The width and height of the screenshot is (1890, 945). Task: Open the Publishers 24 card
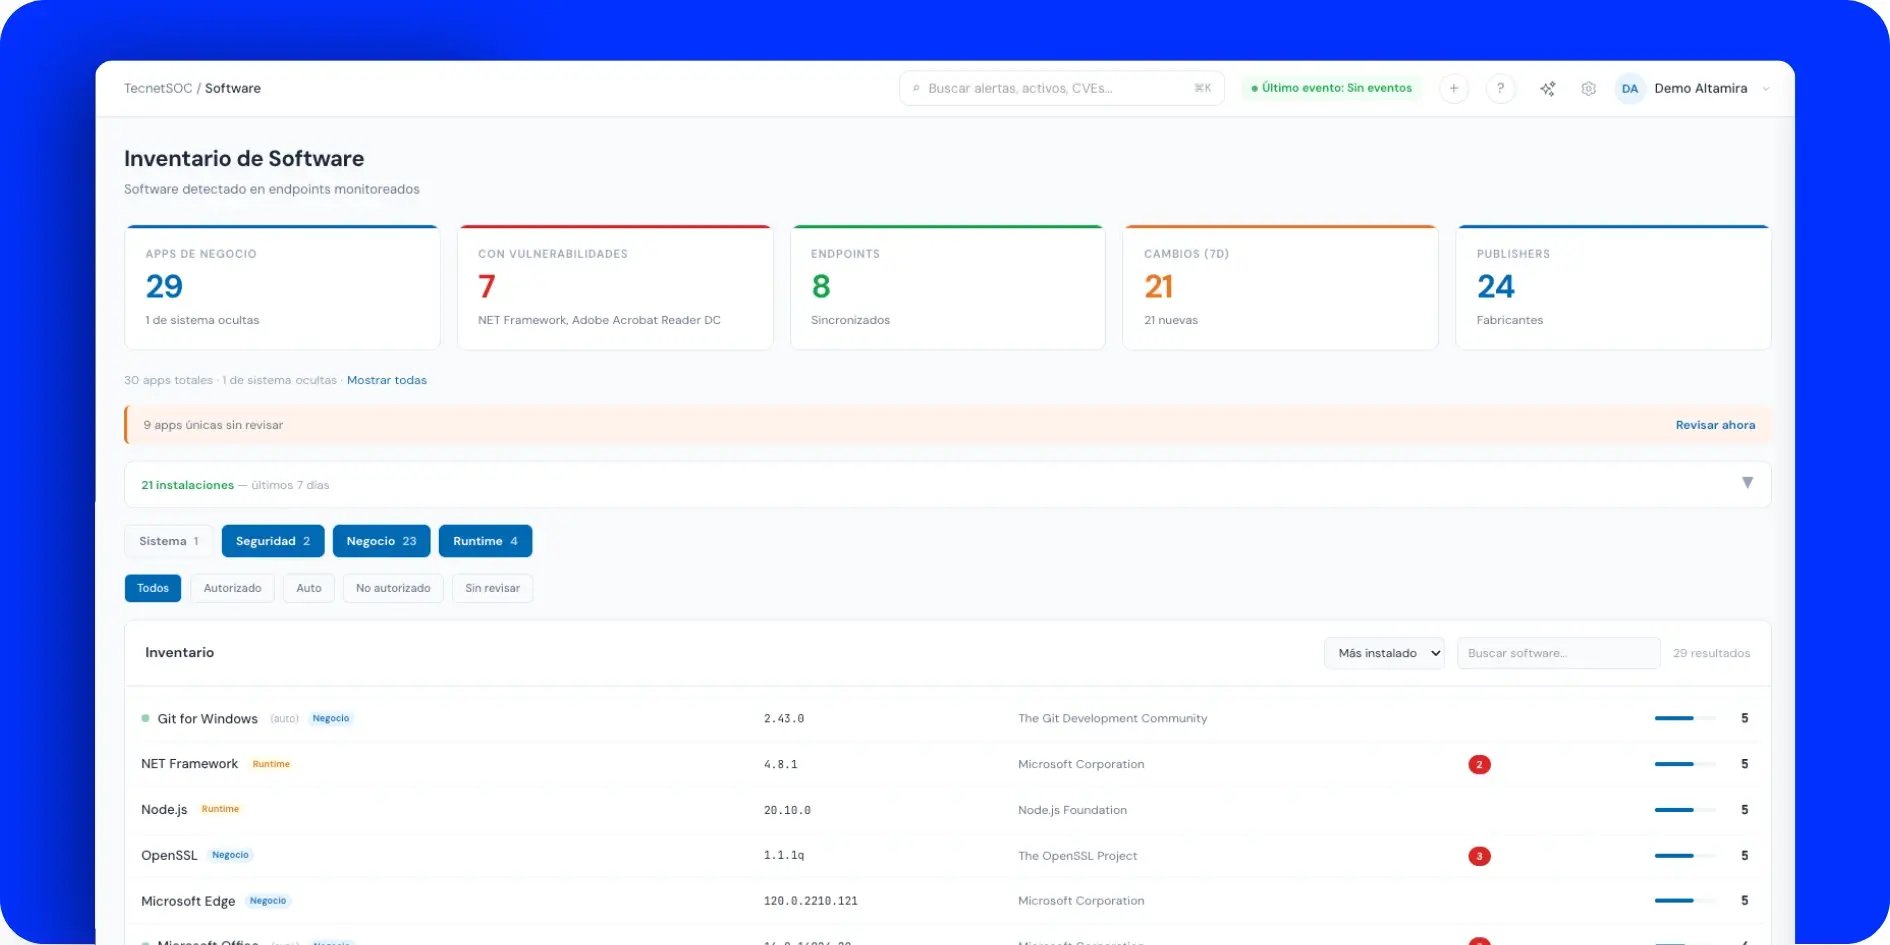(1613, 288)
